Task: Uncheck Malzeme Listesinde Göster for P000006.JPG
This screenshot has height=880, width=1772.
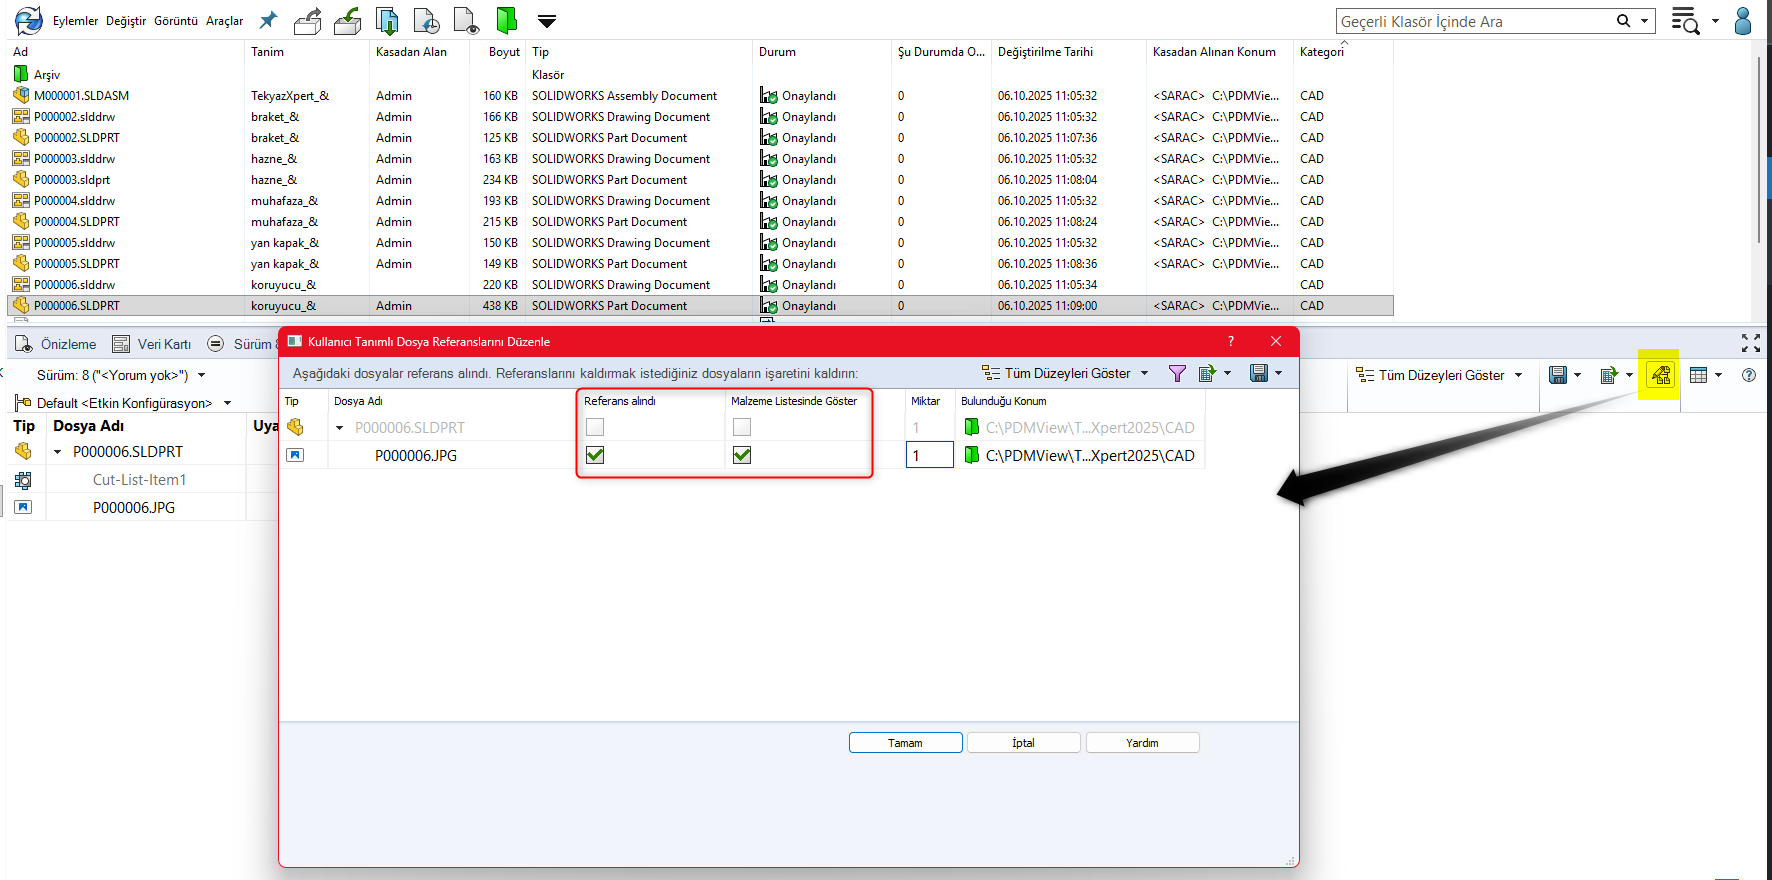Action: (742, 455)
